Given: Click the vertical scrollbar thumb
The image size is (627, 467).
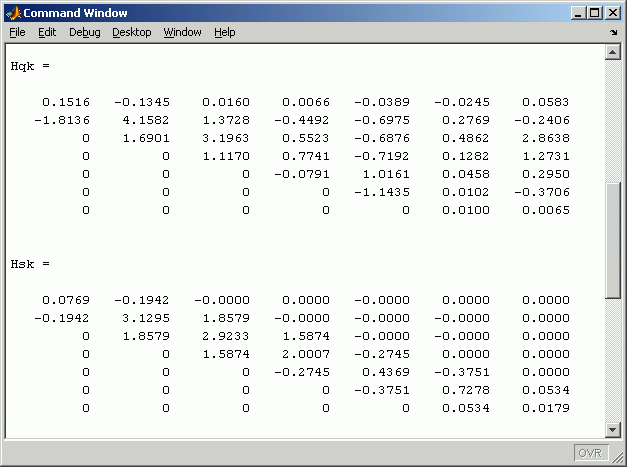Looking at the screenshot, I should point(613,240).
